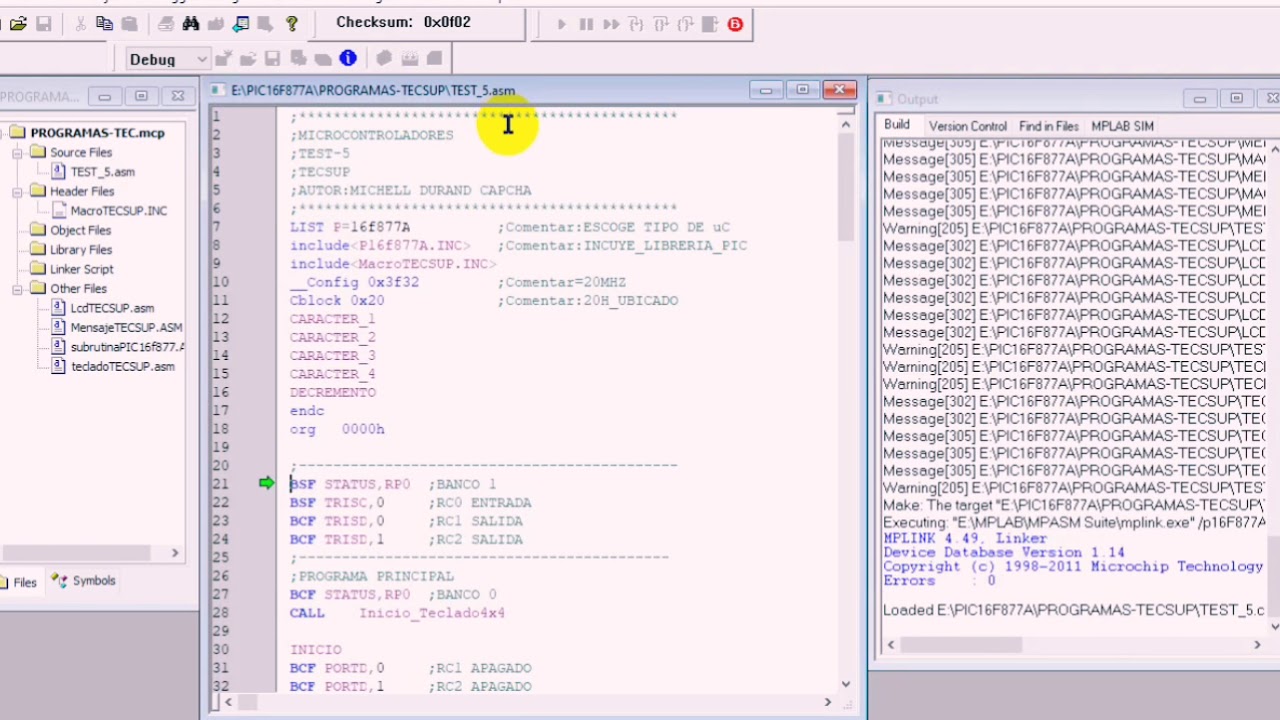
Task: Select the Build tab in Output
Action: pos(897,125)
